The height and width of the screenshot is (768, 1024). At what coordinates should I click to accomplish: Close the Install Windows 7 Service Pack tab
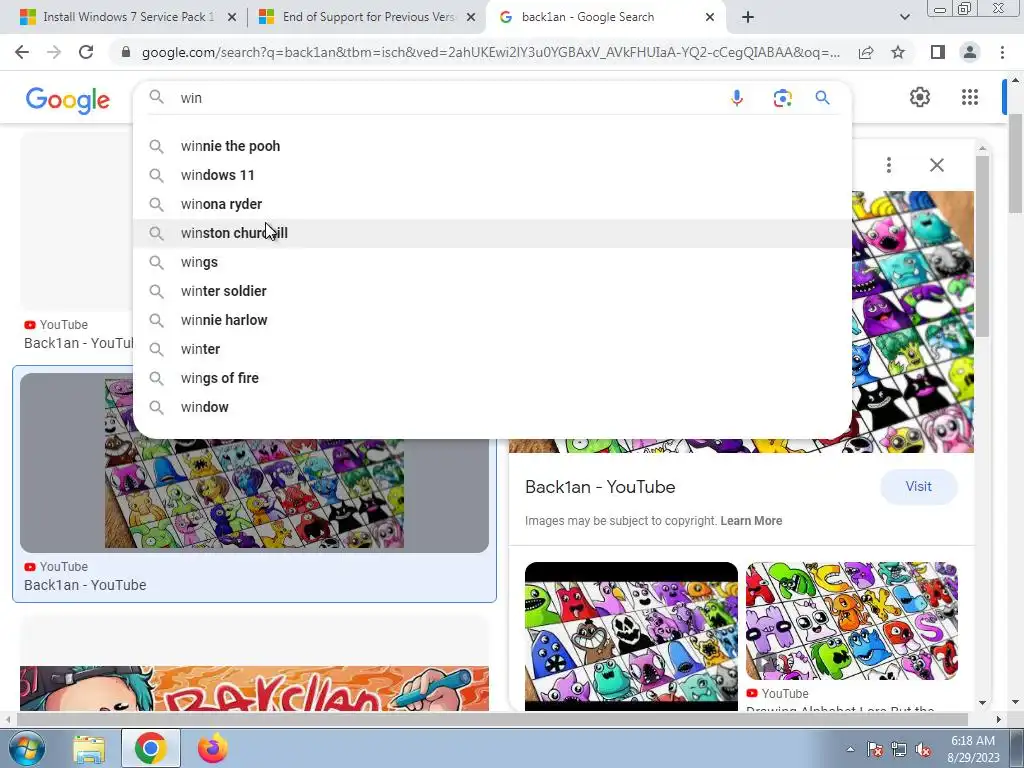[231, 18]
